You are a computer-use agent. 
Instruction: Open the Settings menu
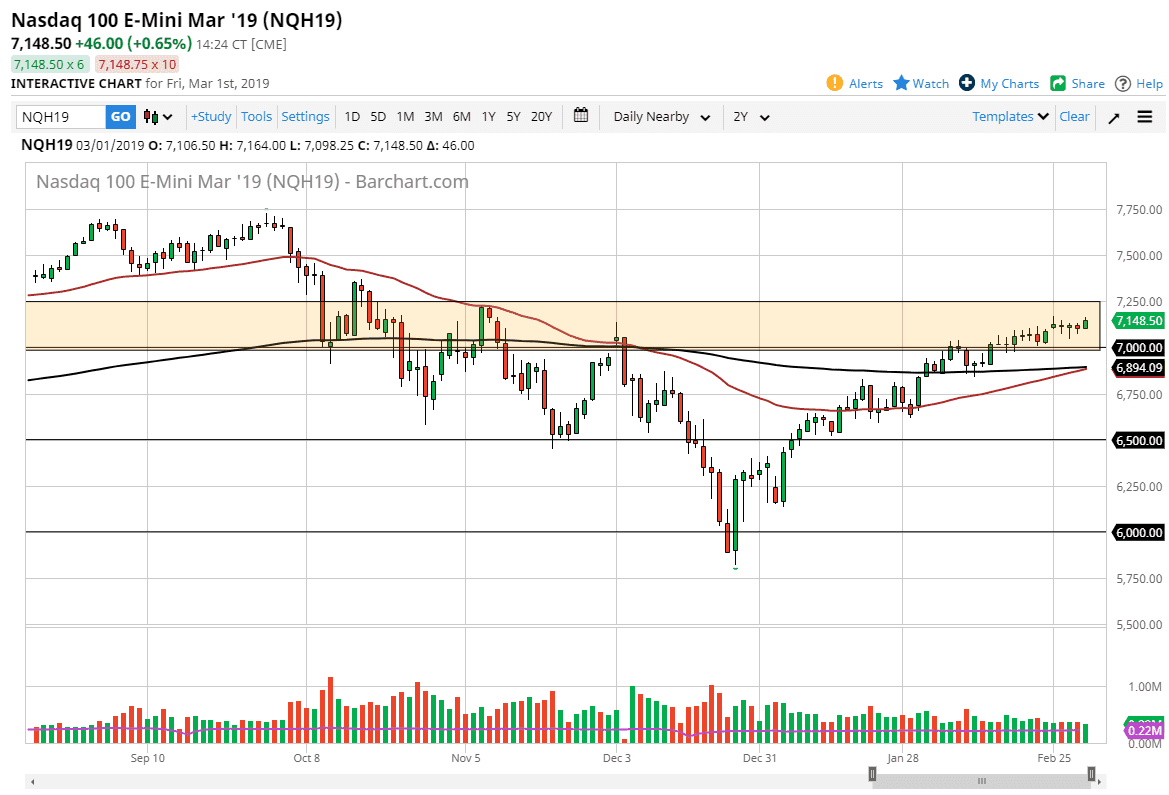(x=305, y=117)
